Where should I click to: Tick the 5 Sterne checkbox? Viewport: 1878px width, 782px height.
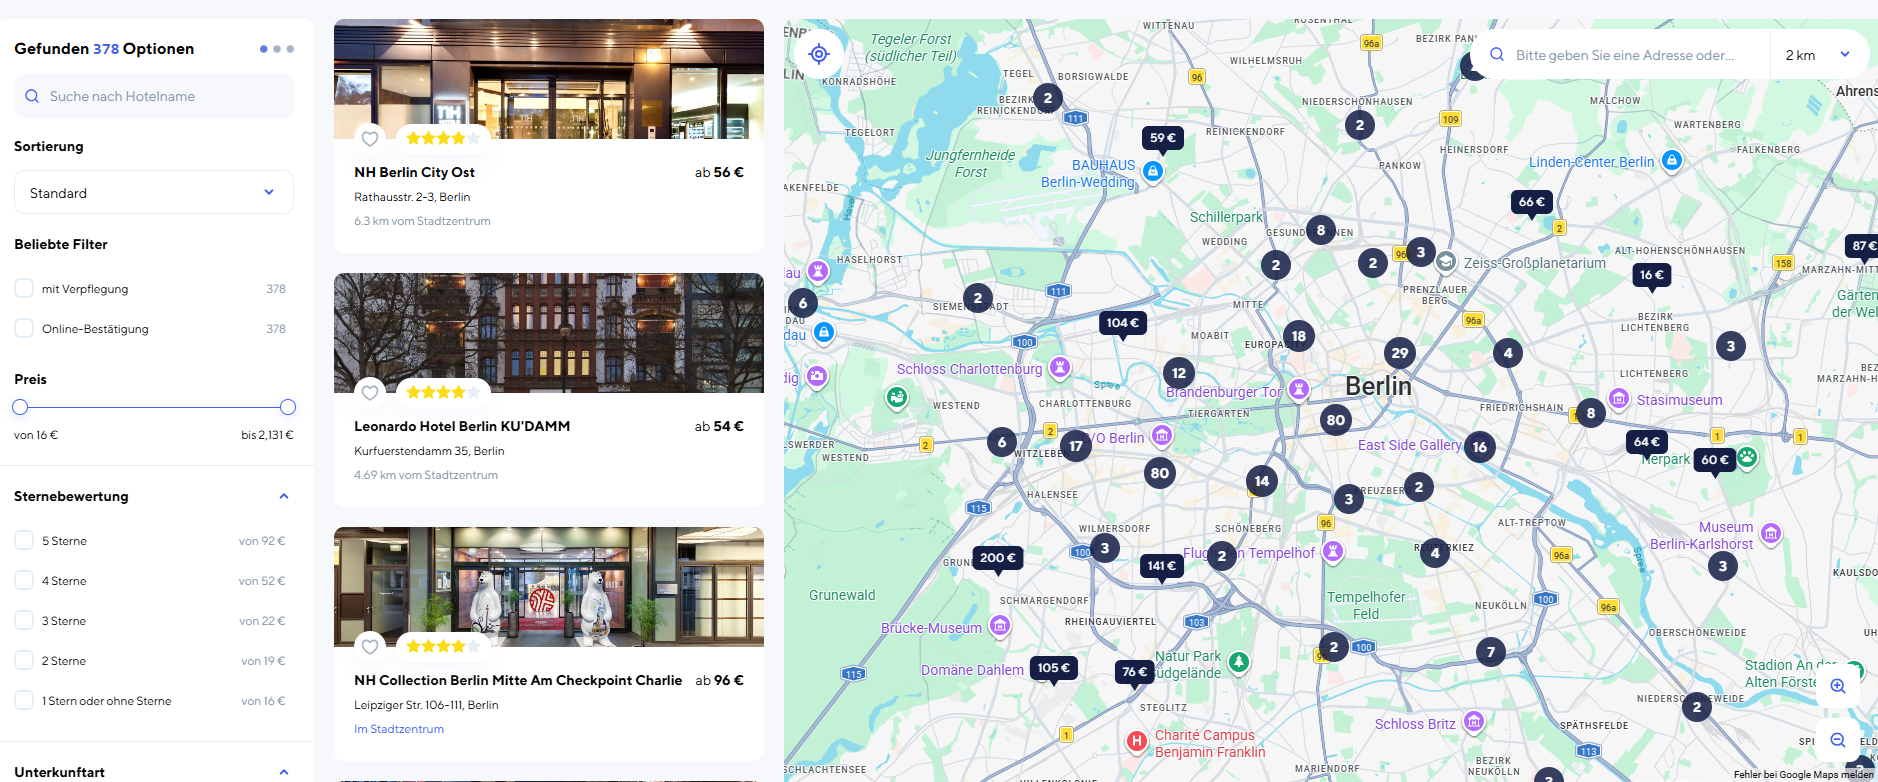pos(24,540)
